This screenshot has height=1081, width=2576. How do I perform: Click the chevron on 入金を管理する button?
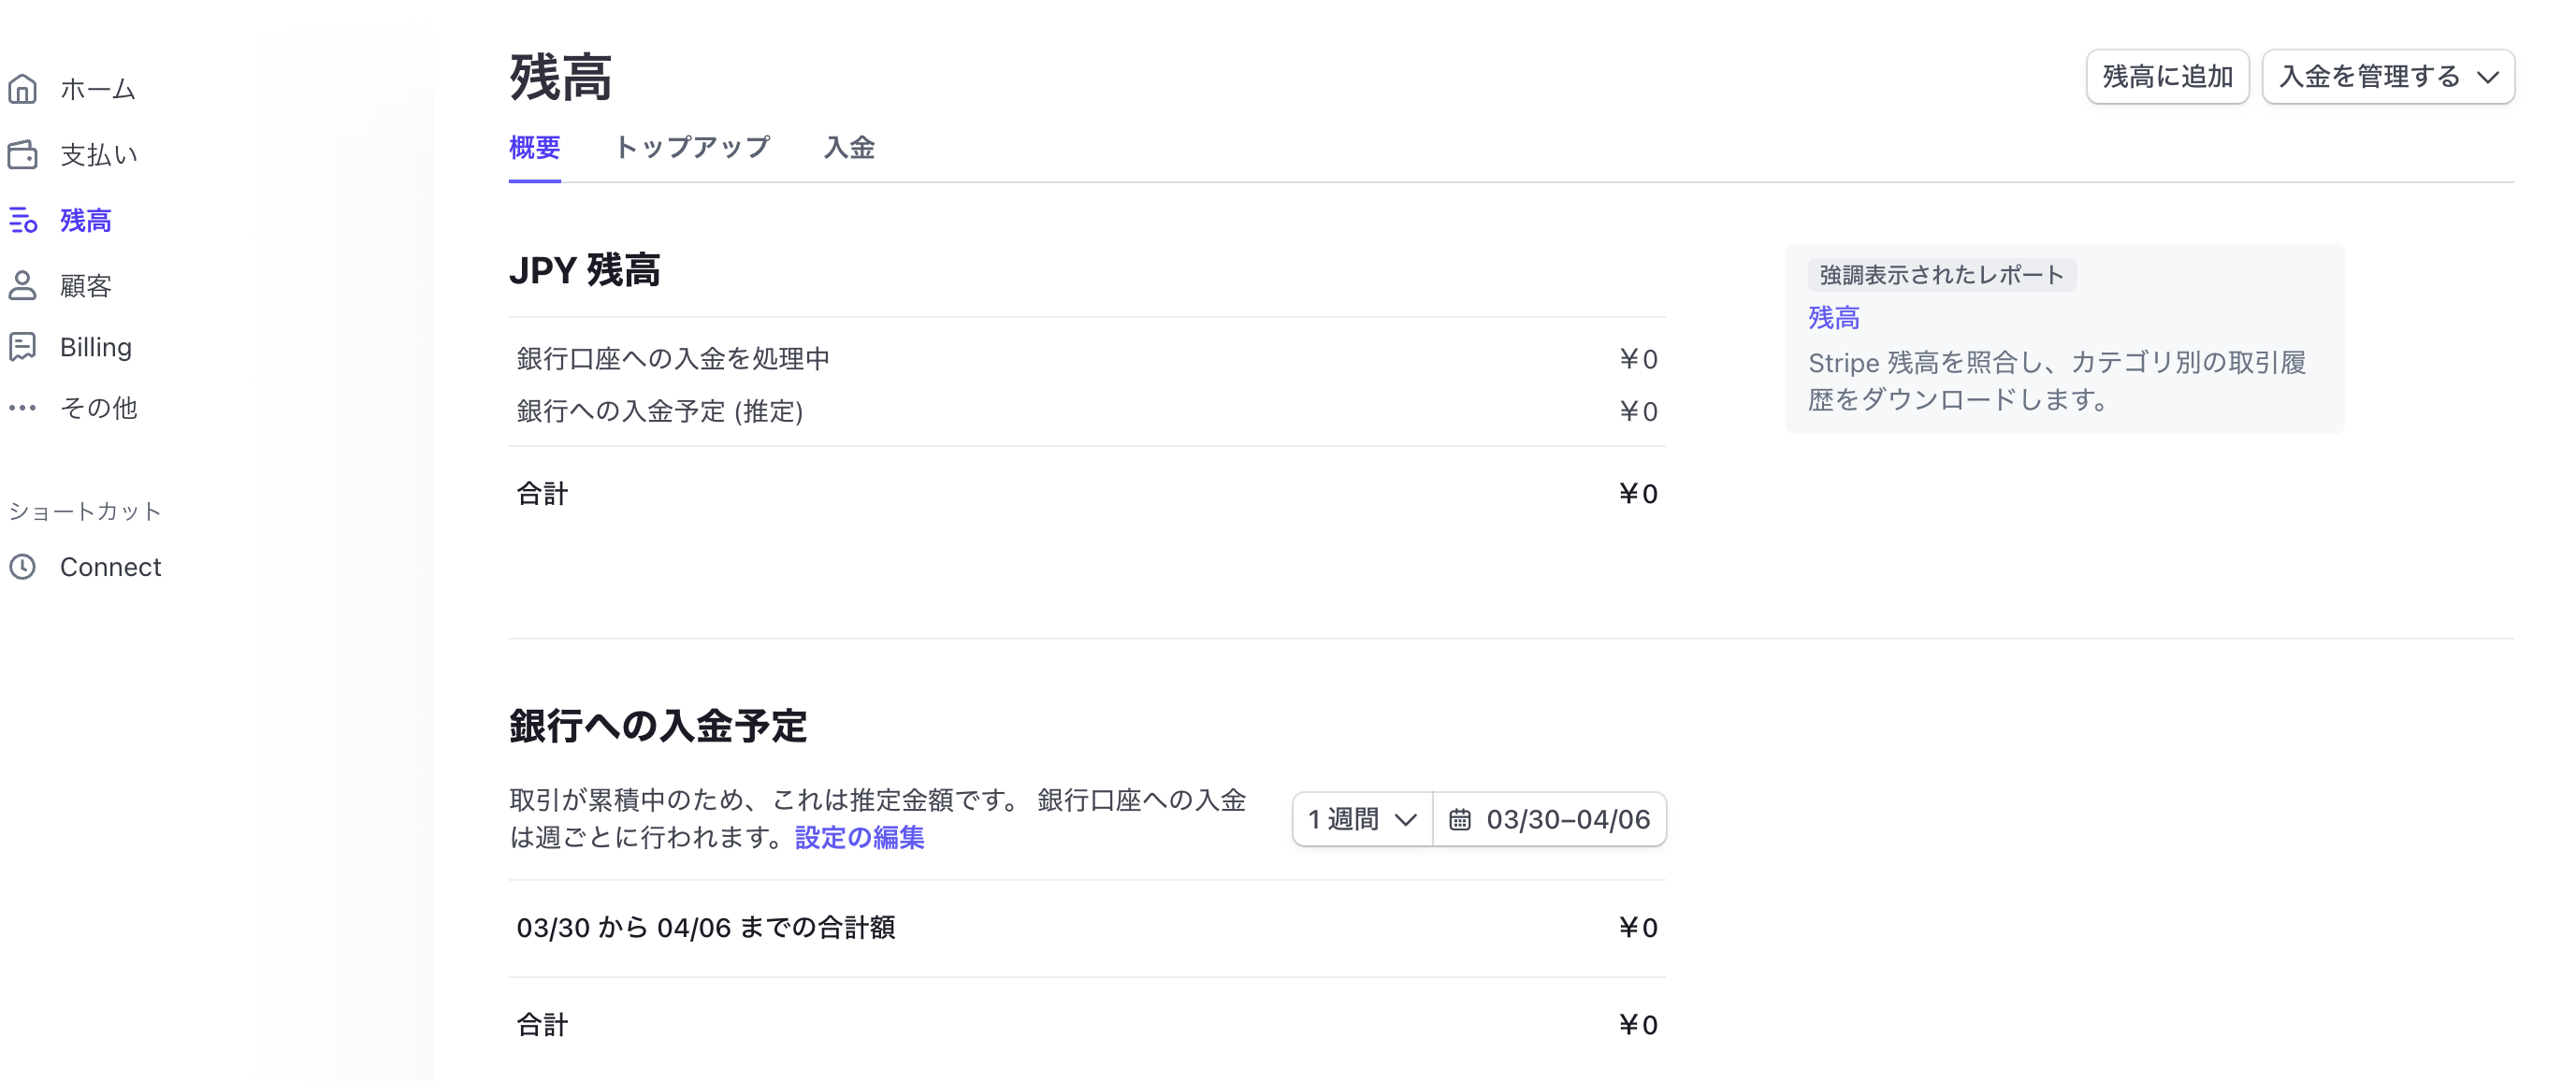click(x=2488, y=77)
